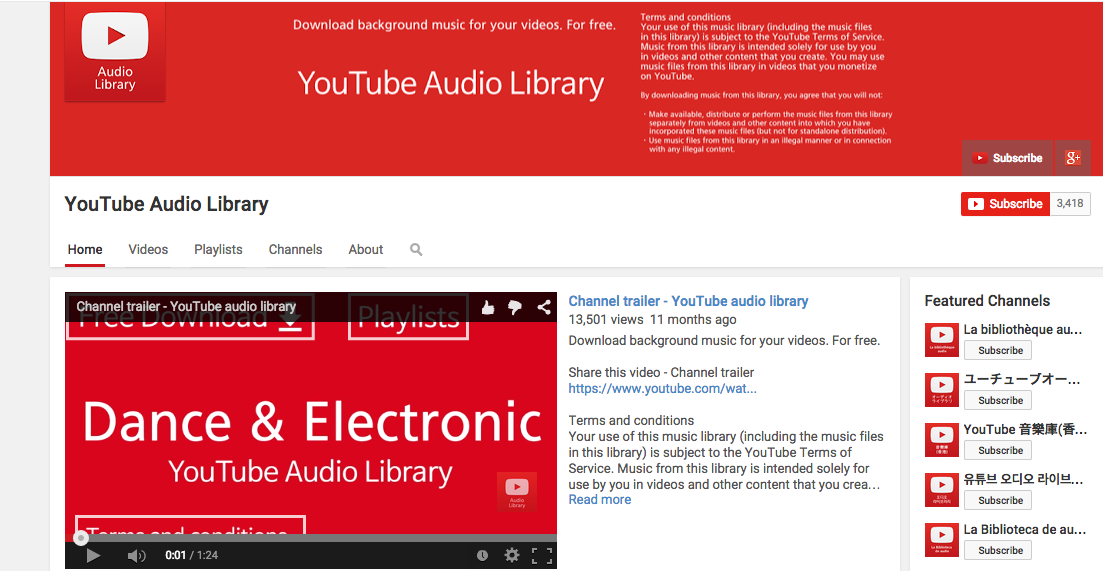Click the red Subscribe button beside 3,418
The height and width of the screenshot is (571, 1103).
click(1005, 204)
